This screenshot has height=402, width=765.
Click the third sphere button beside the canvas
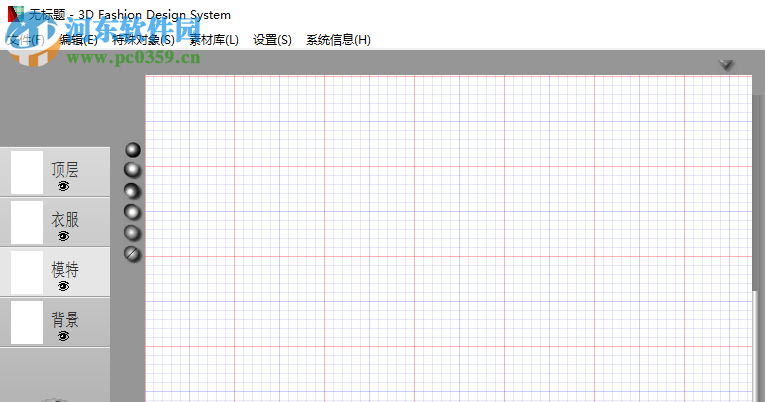point(132,191)
